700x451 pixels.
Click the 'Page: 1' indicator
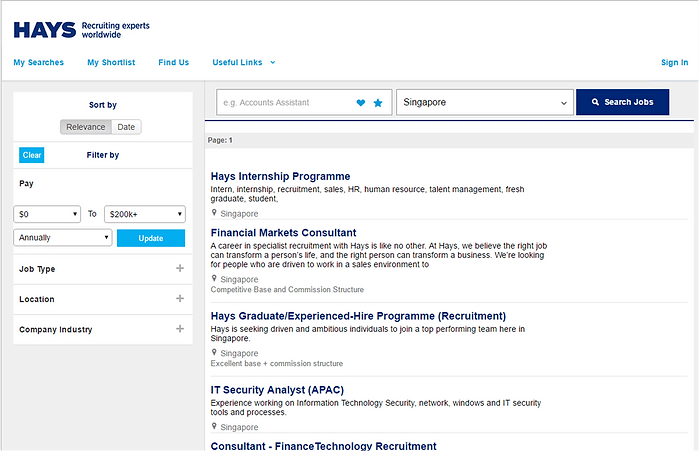tap(220, 140)
